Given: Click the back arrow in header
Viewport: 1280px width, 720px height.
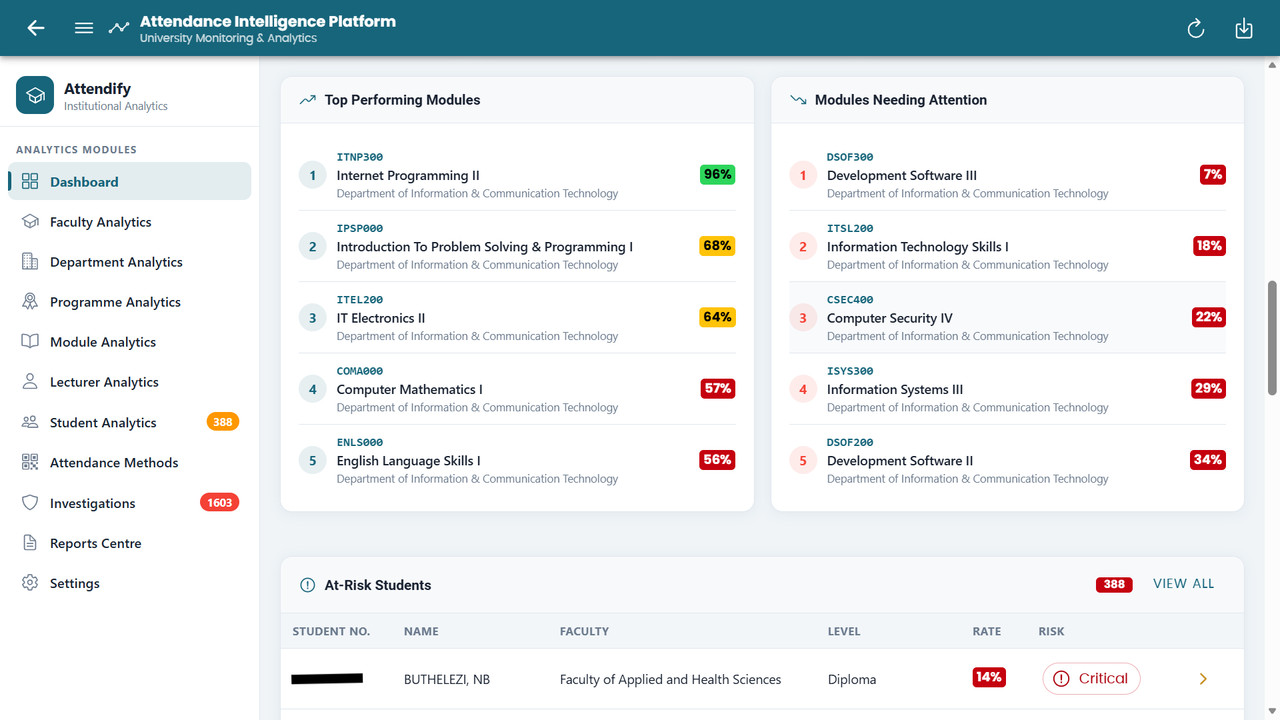Looking at the screenshot, I should [36, 28].
